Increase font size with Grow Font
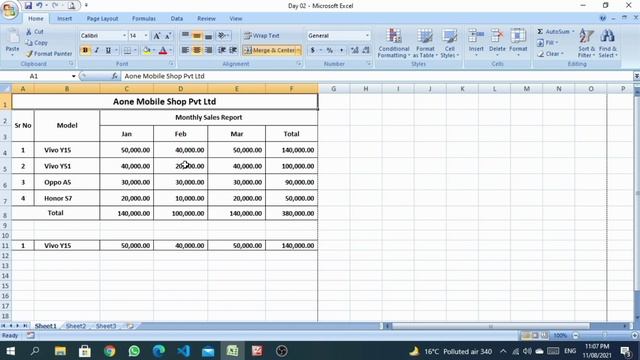The width and height of the screenshot is (640, 360). pos(157,36)
